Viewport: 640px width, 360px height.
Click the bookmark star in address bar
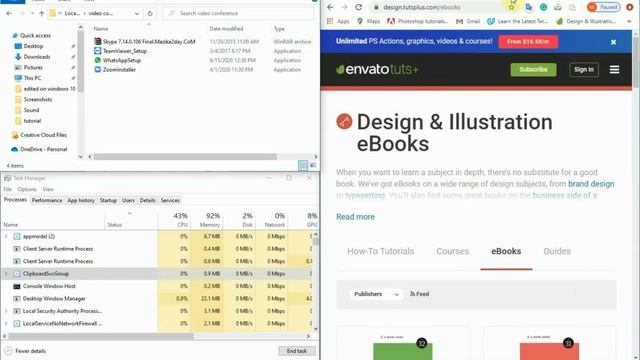tap(511, 7)
